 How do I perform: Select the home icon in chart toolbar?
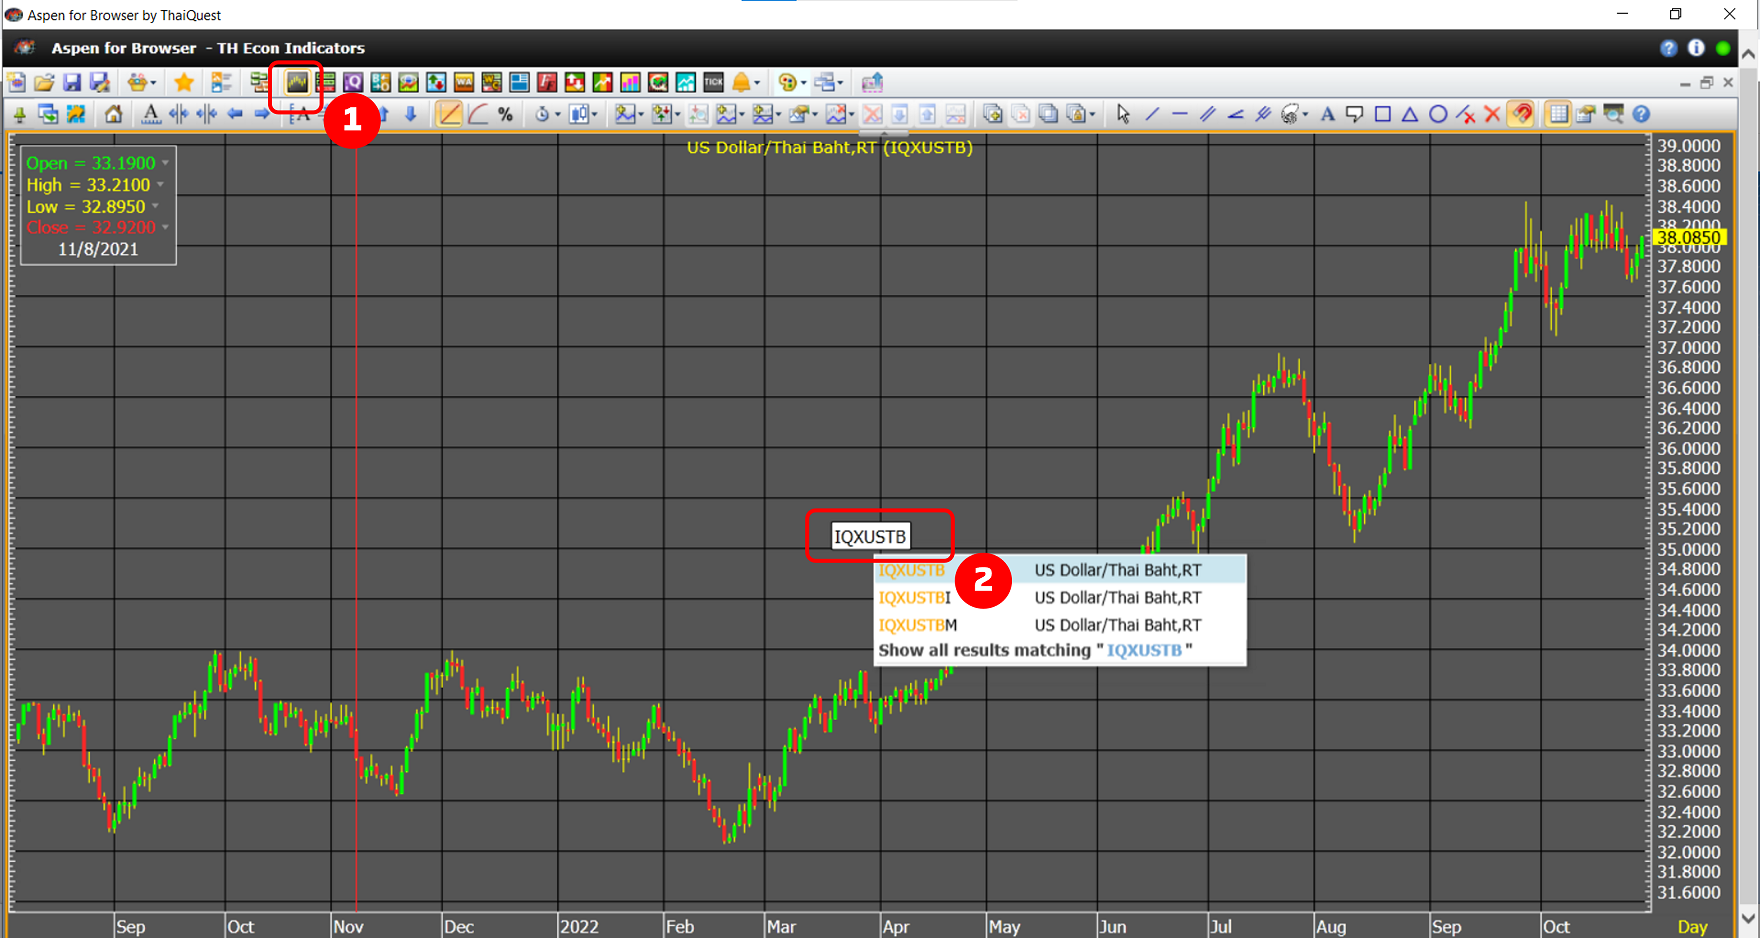pyautogui.click(x=114, y=114)
